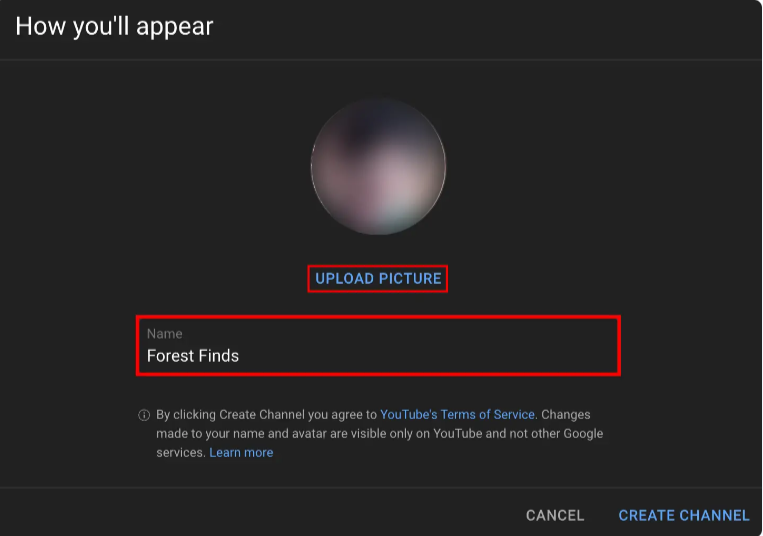The width and height of the screenshot is (763, 536).
Task: Read the Terms of Service via blue link
Action: [457, 414]
